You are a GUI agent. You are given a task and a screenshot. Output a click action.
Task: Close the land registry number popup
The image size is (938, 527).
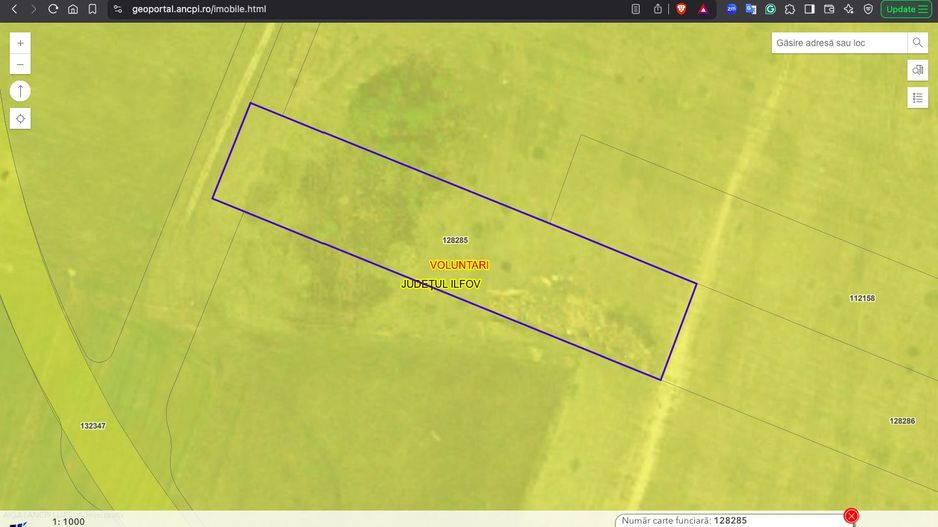[851, 516]
